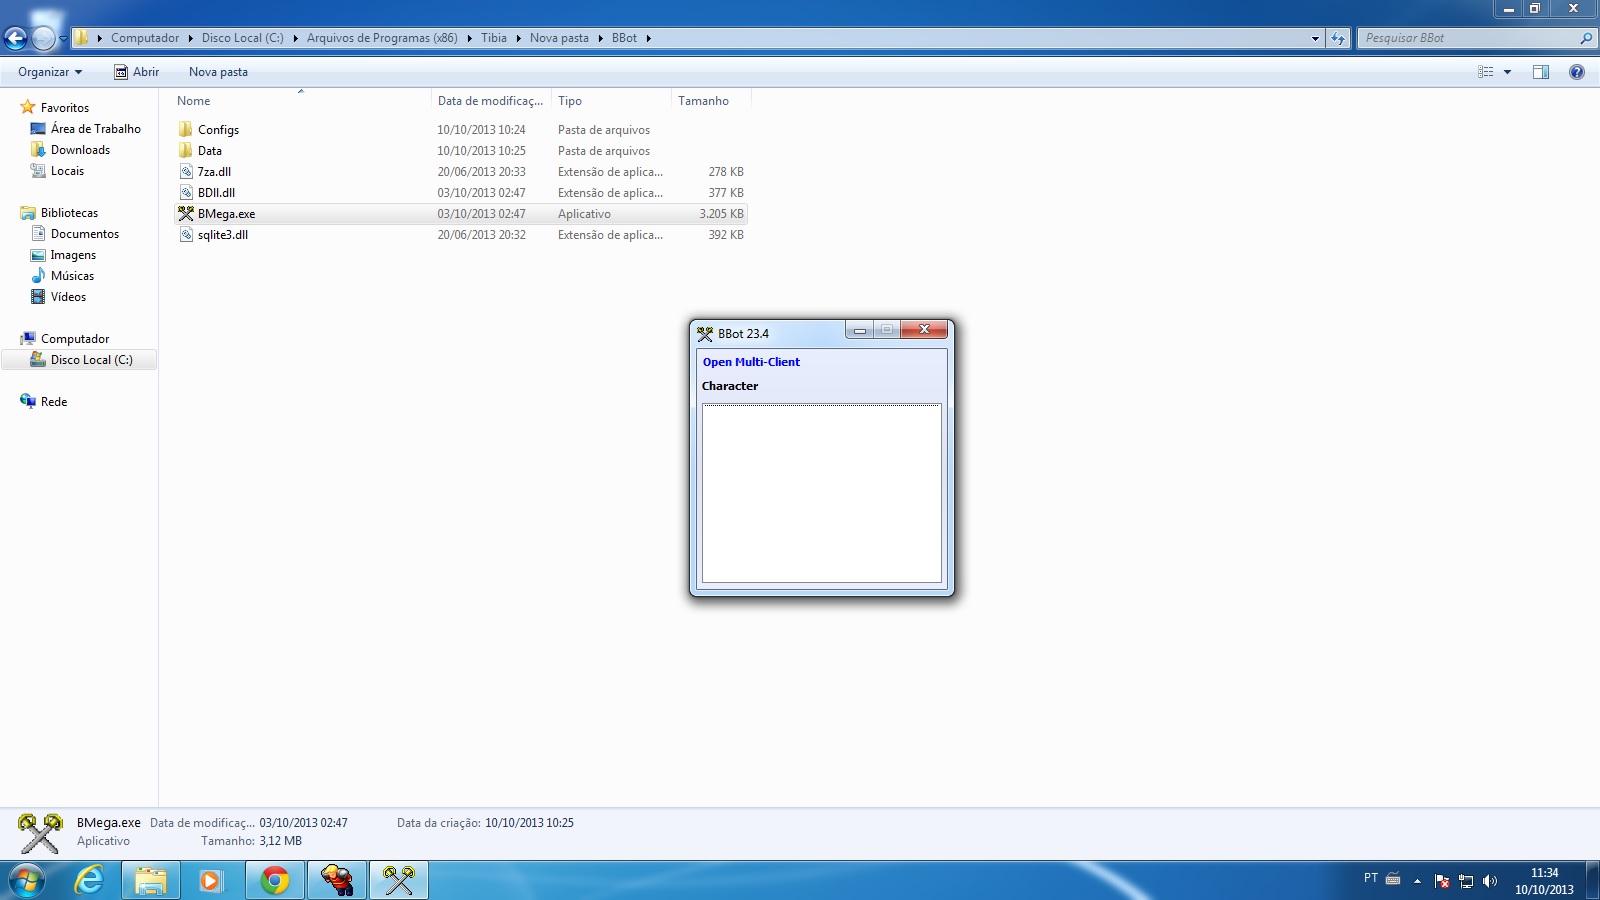Click the empty Character list box
The image size is (1600, 900).
click(x=821, y=493)
